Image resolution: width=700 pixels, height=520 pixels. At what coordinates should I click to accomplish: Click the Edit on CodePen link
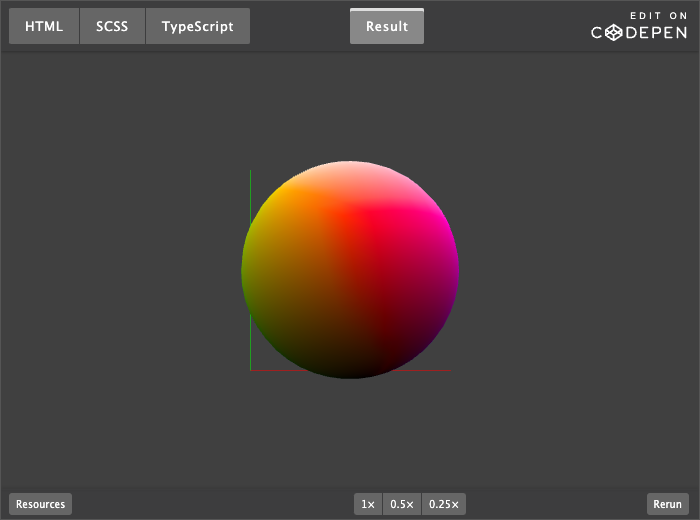click(639, 27)
